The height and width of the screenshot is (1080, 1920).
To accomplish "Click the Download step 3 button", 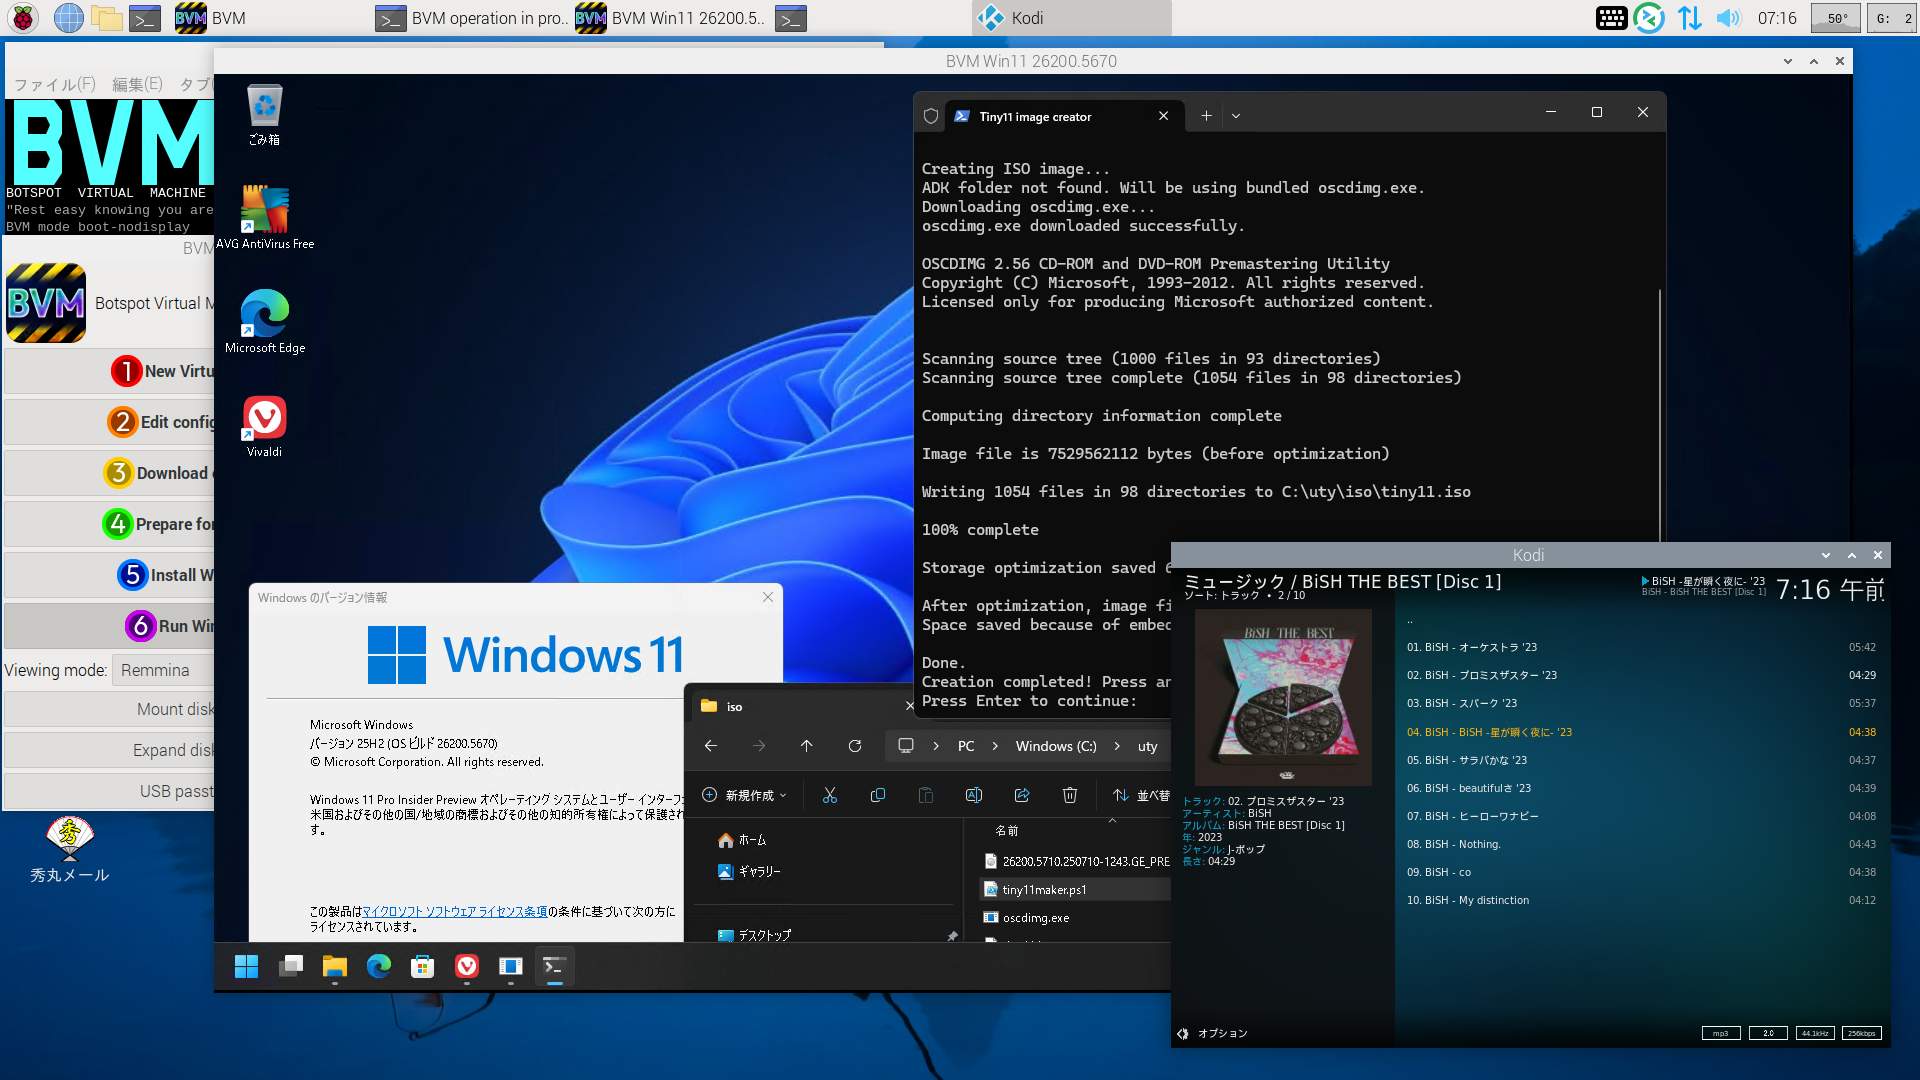I will pyautogui.click(x=108, y=473).
